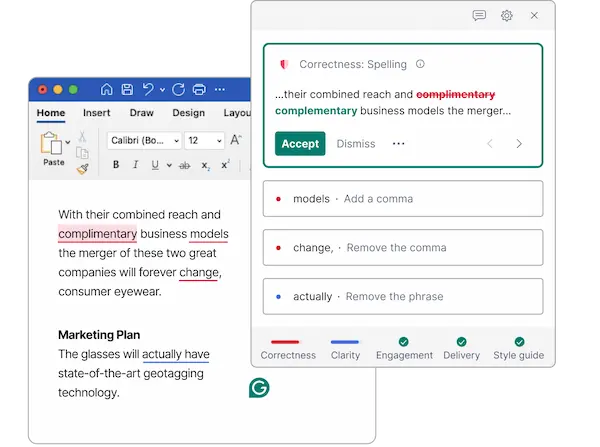Click the green word complementary in suggestion
The image size is (600, 447).
click(316, 111)
